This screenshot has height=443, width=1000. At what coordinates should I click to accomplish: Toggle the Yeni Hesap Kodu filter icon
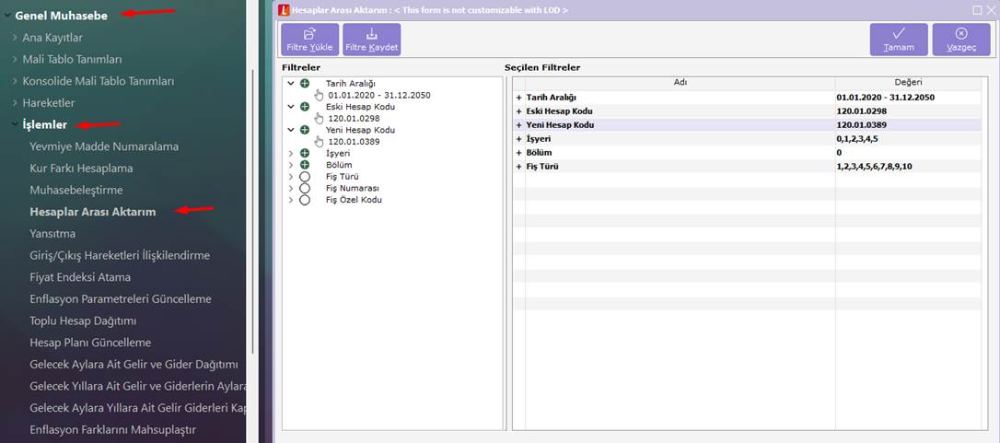tap(305, 129)
